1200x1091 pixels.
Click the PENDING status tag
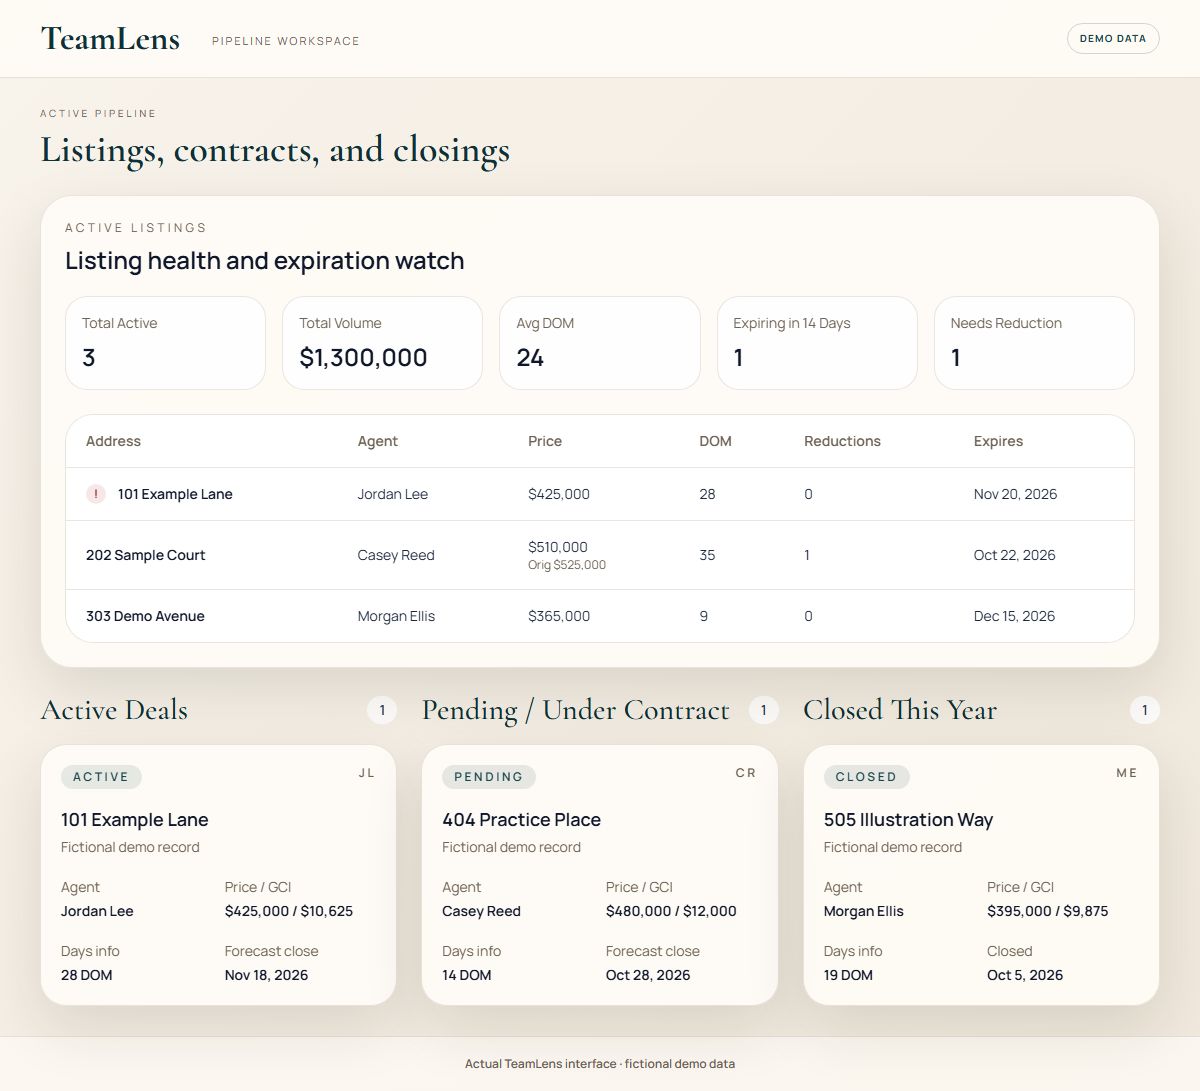(489, 777)
